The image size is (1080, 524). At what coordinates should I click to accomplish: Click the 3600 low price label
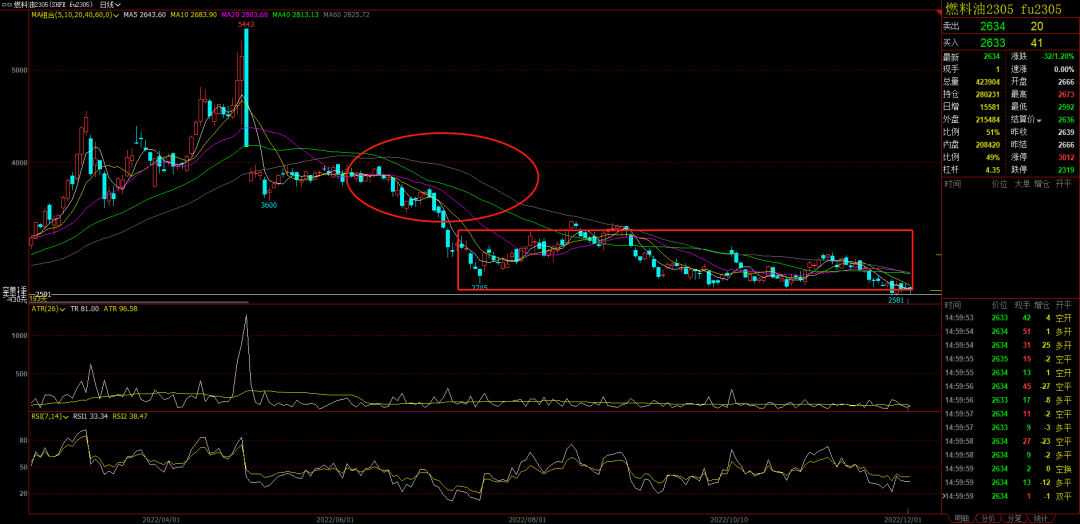click(269, 205)
